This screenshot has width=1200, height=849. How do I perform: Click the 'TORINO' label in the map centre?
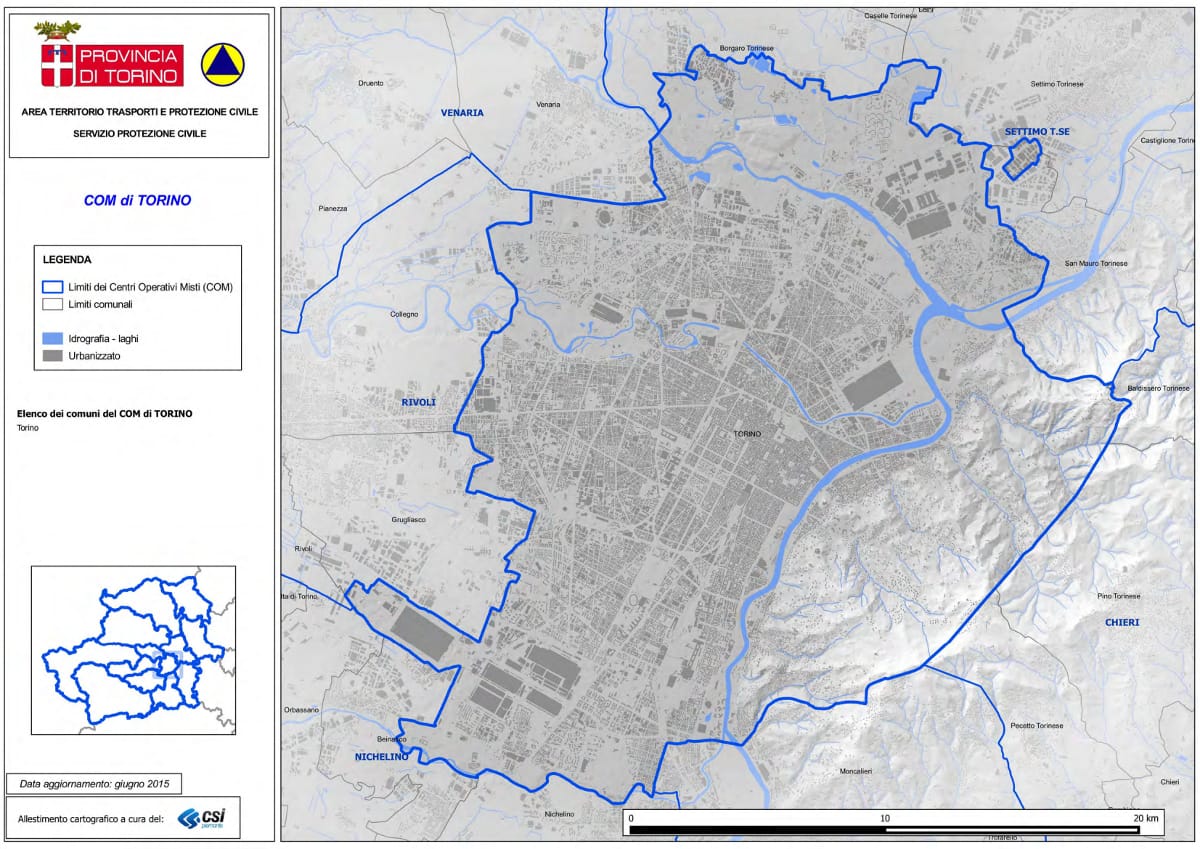coord(747,434)
